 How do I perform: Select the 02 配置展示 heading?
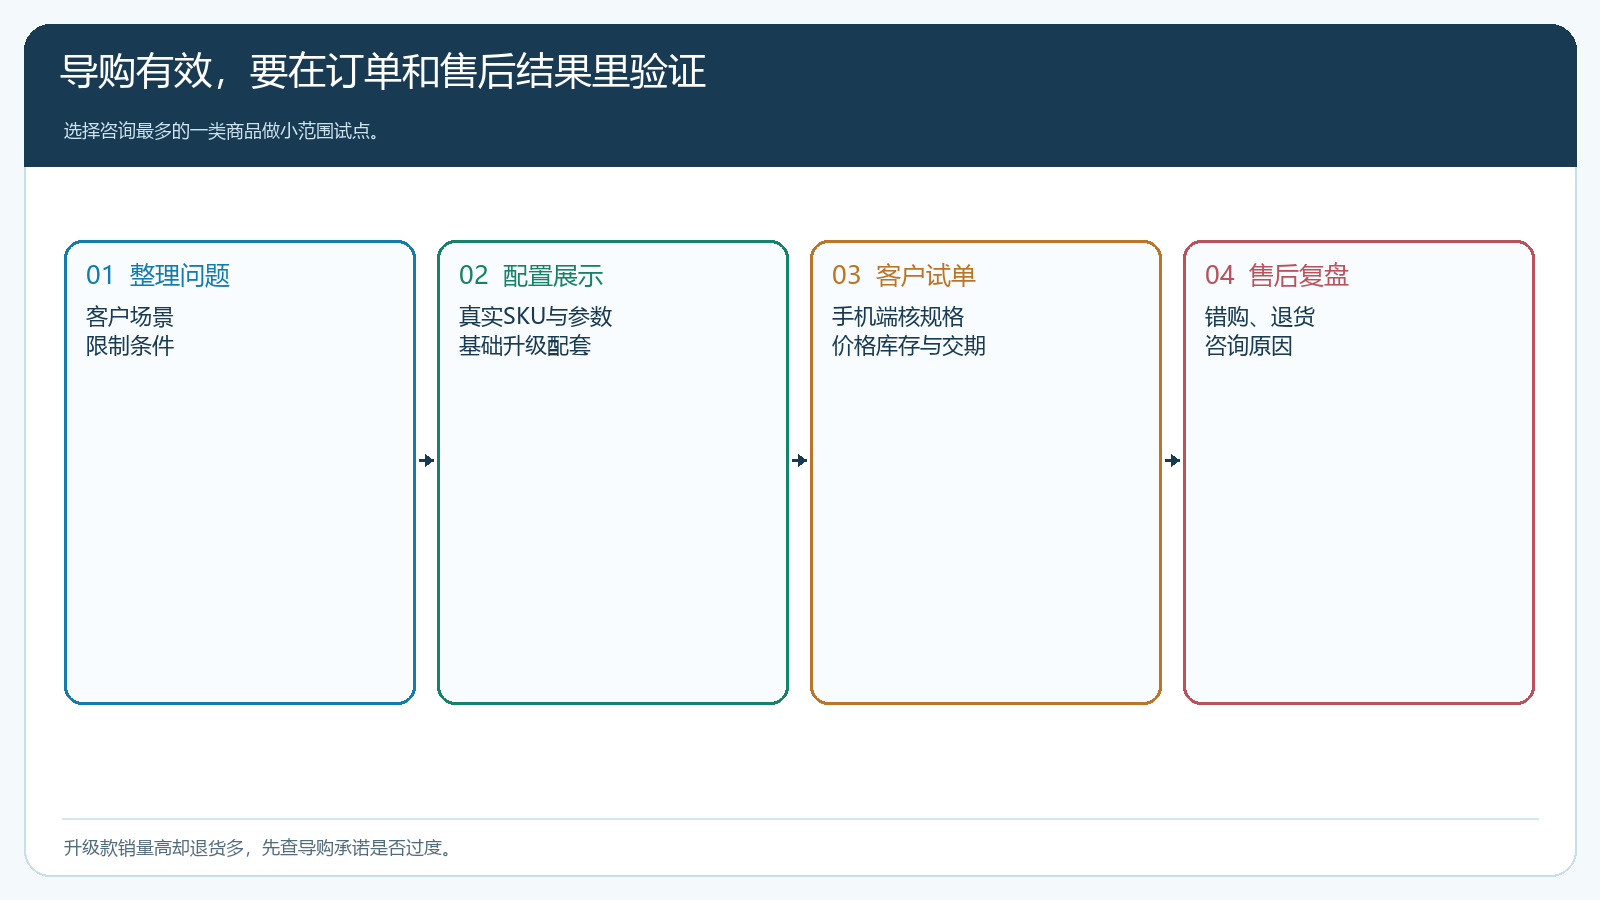tap(531, 275)
